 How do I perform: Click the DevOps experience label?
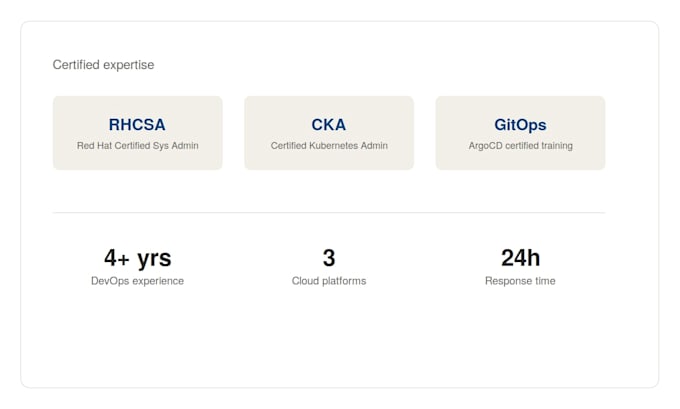click(x=137, y=281)
